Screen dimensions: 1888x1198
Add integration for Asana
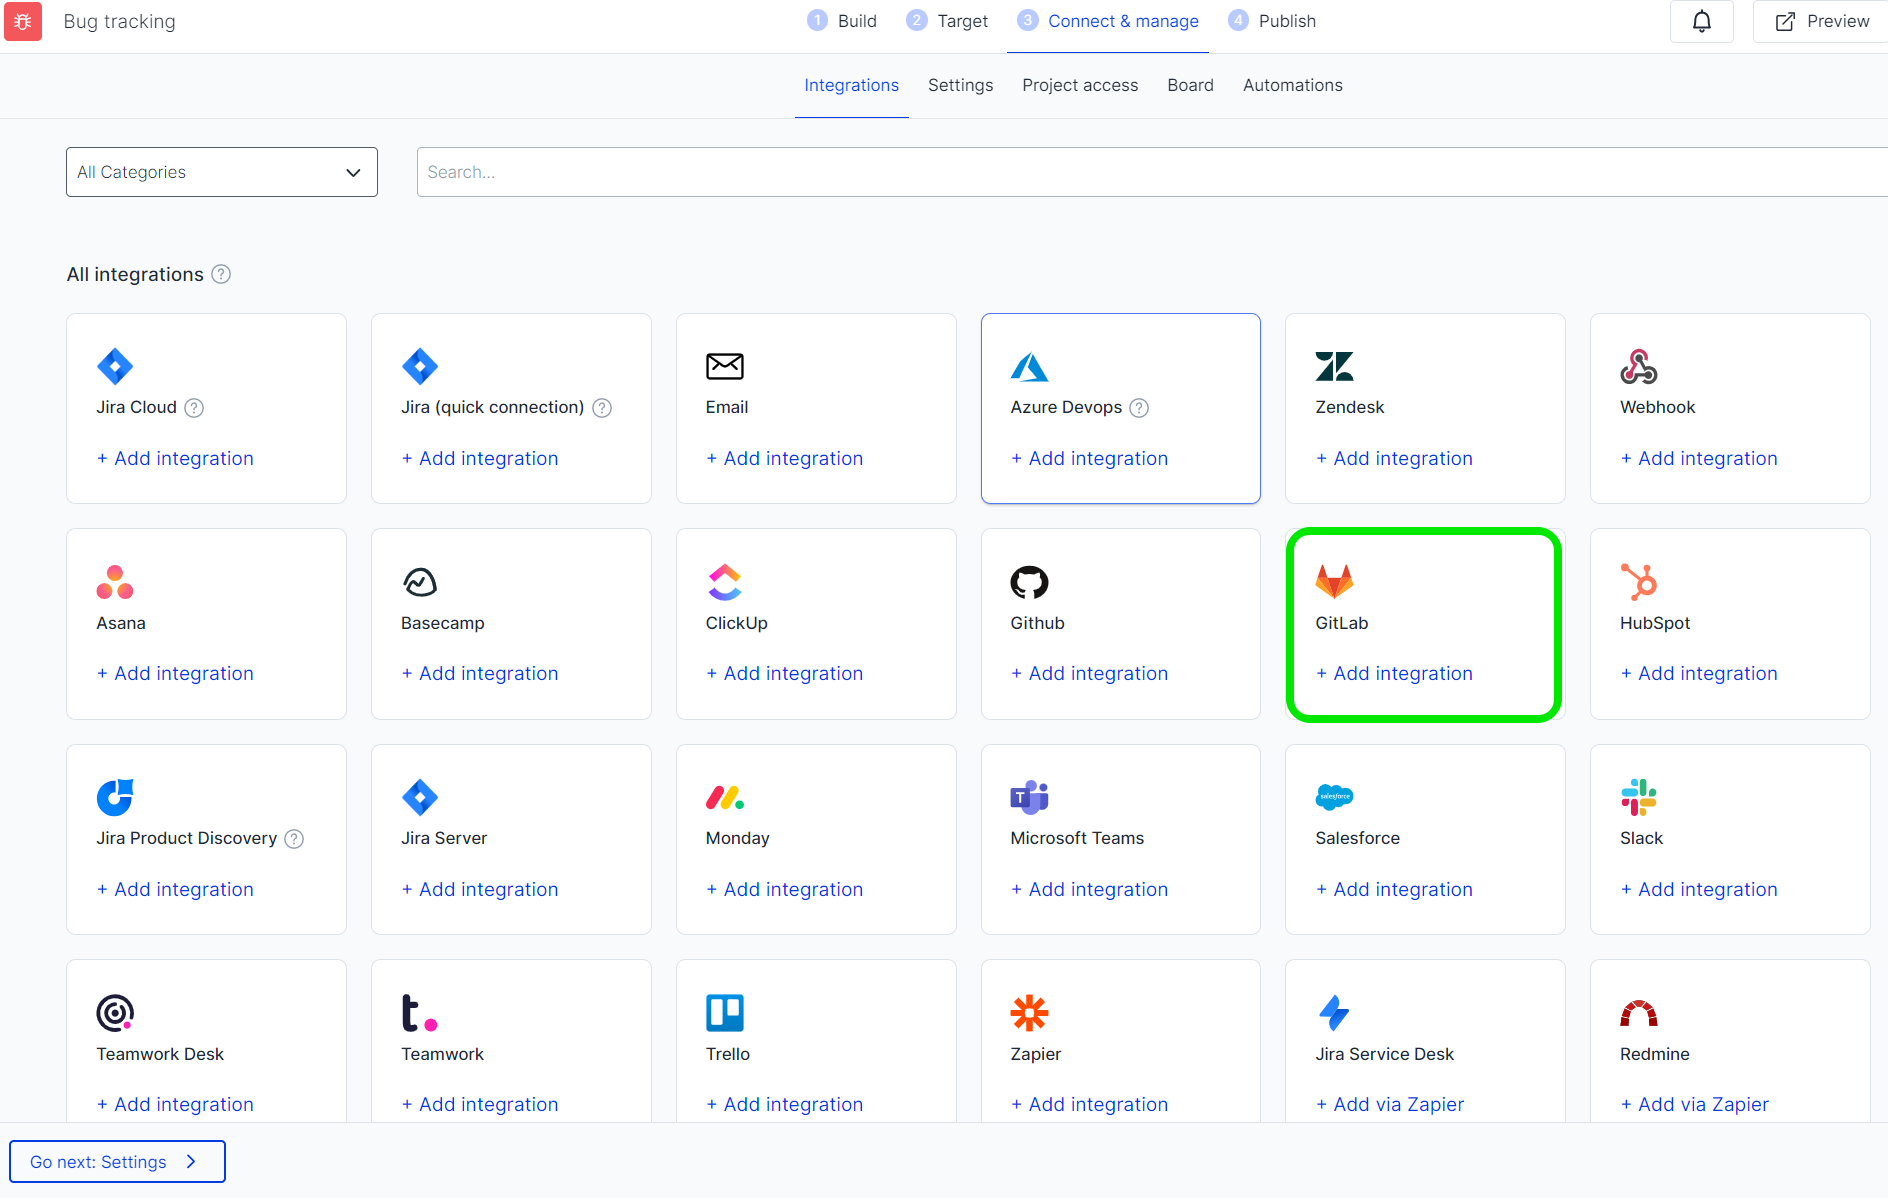[175, 673]
